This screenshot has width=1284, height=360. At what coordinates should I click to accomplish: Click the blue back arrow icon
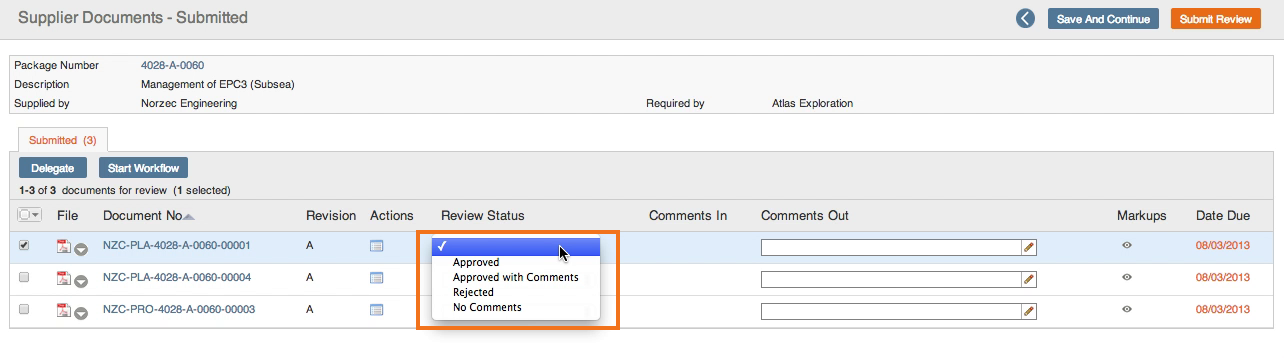pos(1025,18)
